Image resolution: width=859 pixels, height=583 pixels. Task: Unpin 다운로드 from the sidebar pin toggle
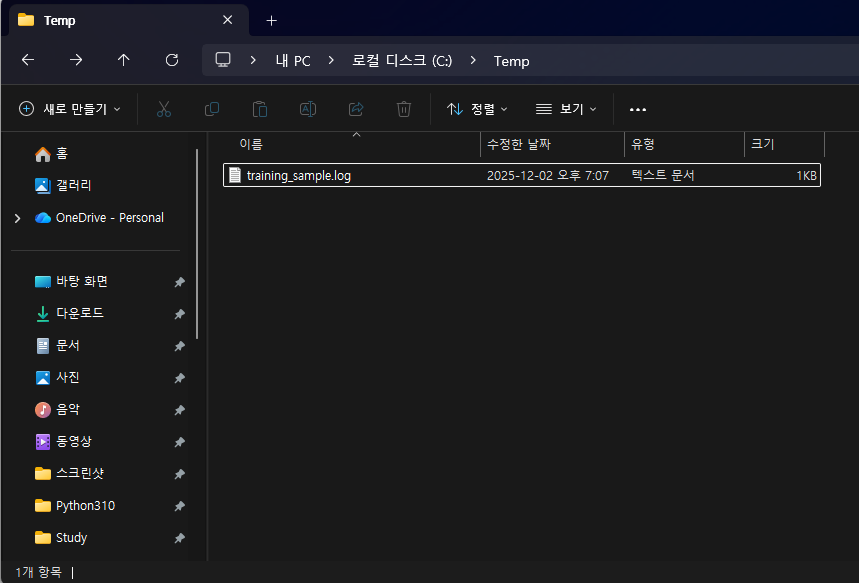click(179, 313)
